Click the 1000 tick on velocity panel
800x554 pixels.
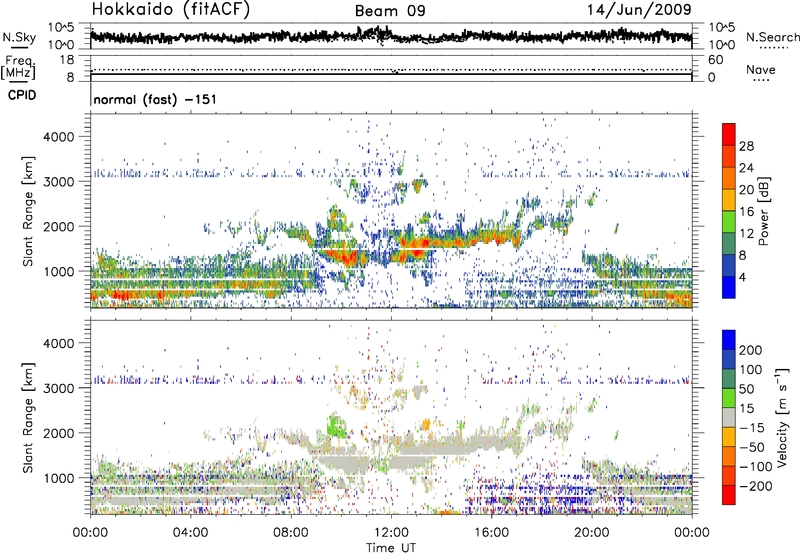coord(58,478)
